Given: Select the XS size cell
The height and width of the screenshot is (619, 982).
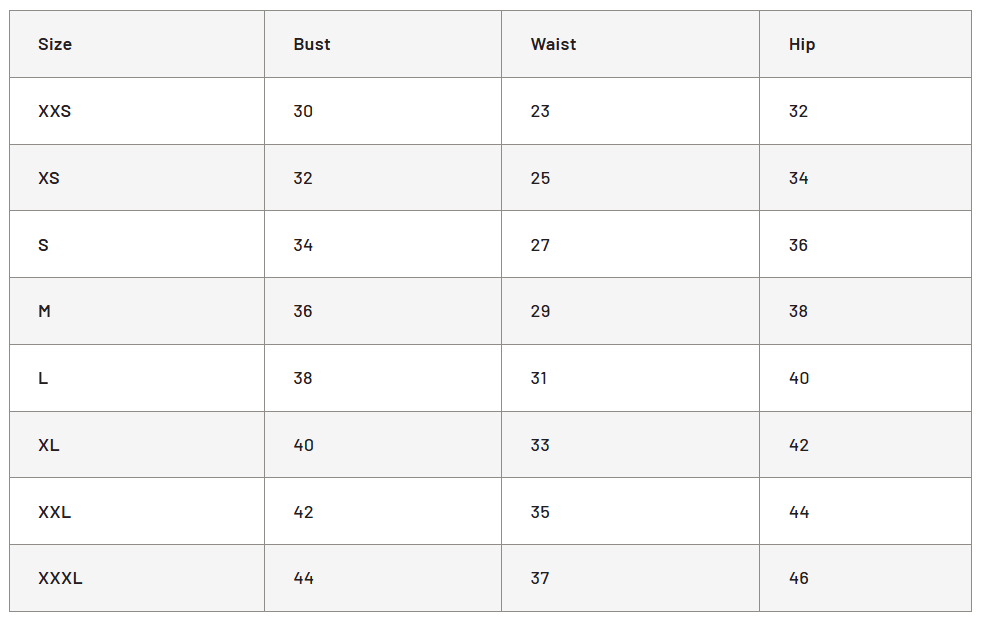Looking at the screenshot, I should [137, 178].
